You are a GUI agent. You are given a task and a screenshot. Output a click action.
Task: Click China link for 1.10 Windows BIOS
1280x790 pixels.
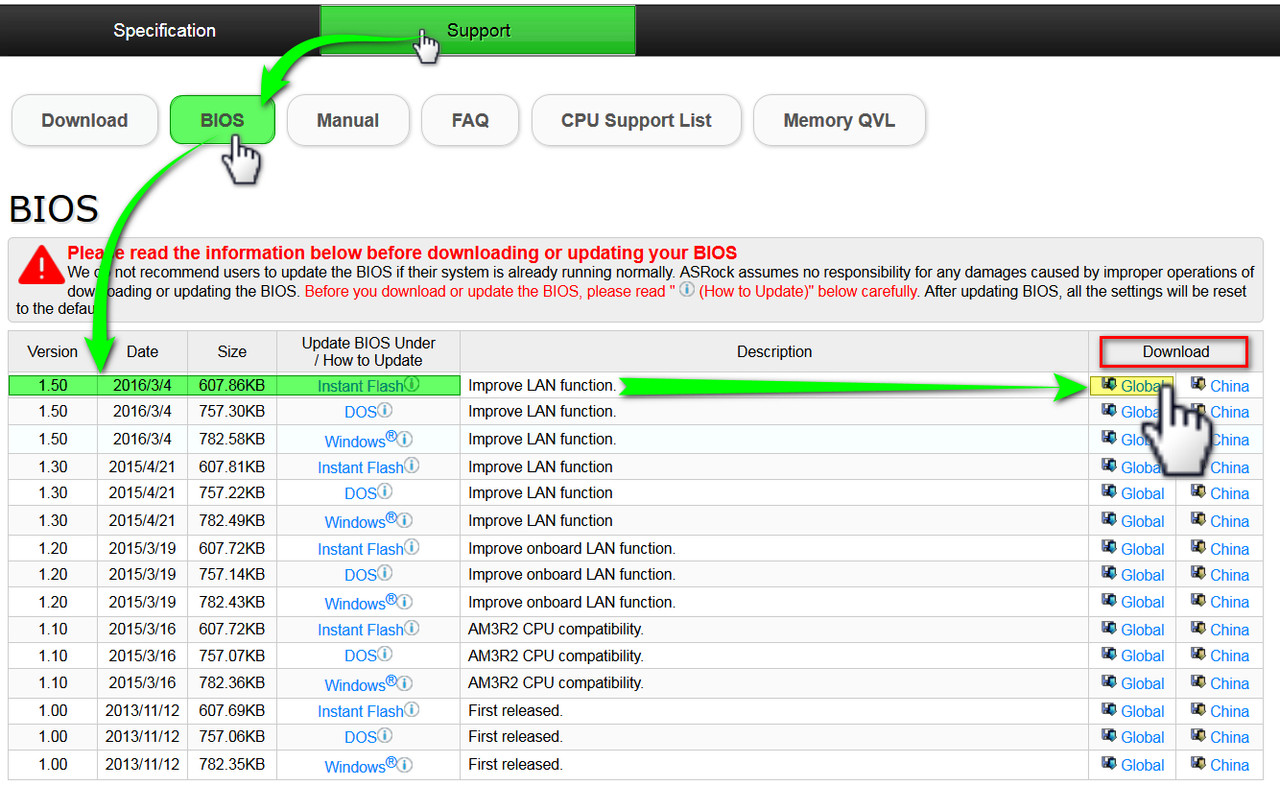1229,684
